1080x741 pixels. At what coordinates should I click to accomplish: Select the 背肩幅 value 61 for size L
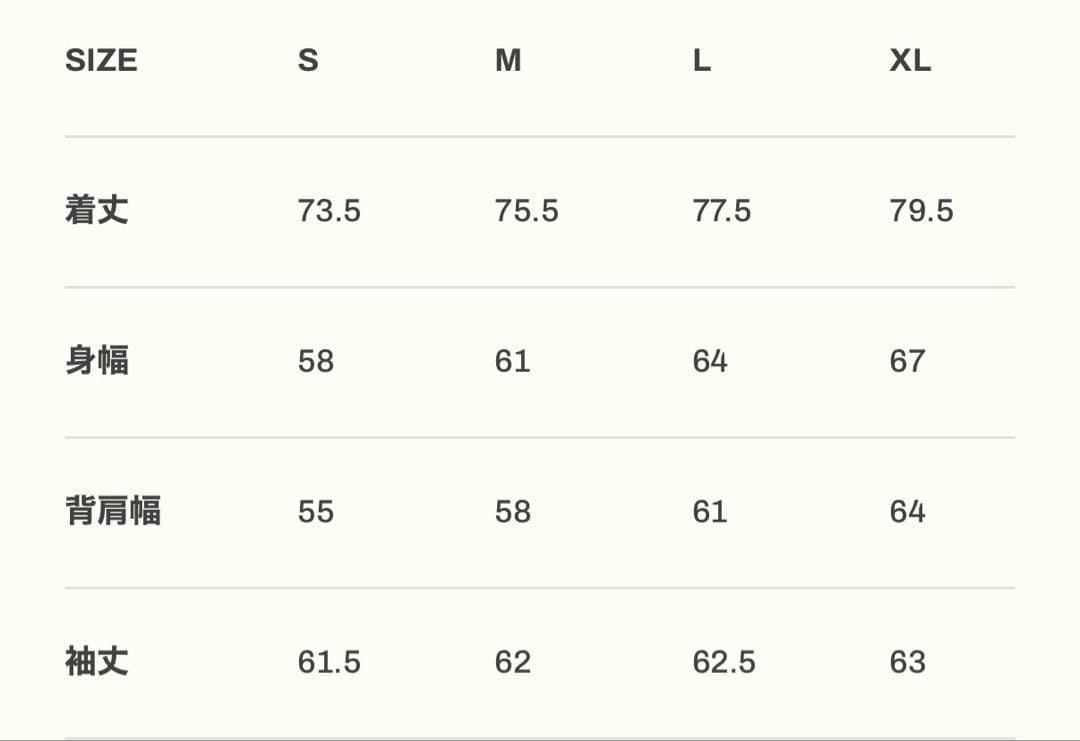click(709, 511)
